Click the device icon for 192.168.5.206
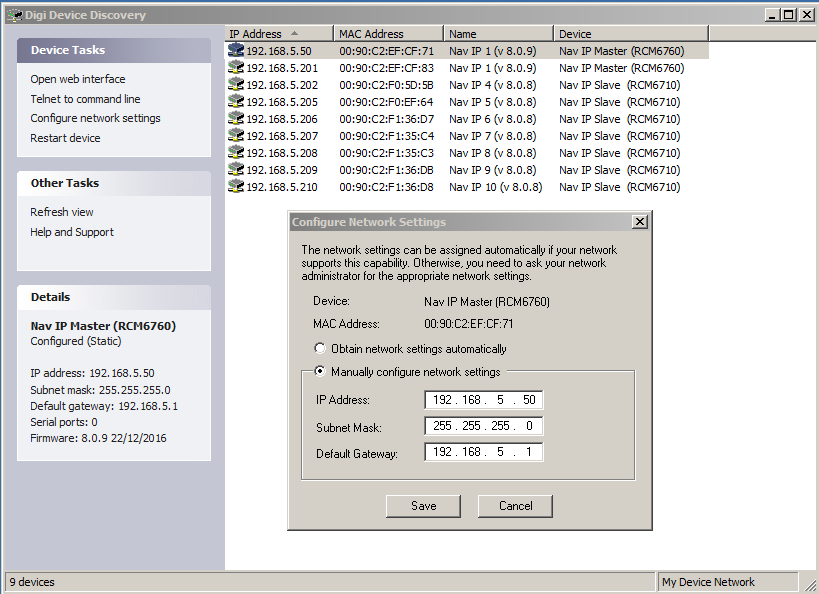Image resolution: width=819 pixels, height=594 pixels. 236,119
